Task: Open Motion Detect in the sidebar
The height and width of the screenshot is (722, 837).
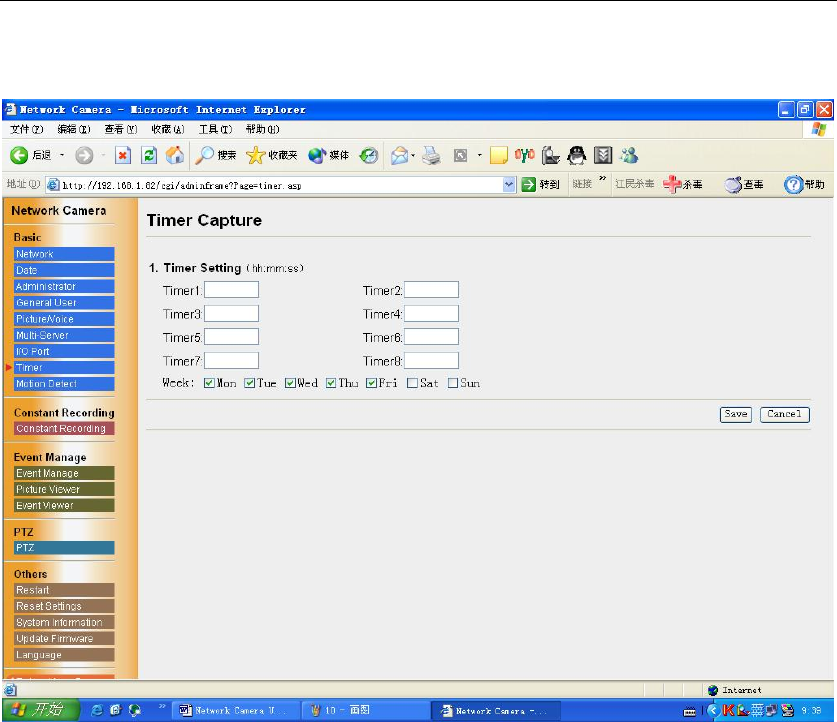Action: pos(45,384)
